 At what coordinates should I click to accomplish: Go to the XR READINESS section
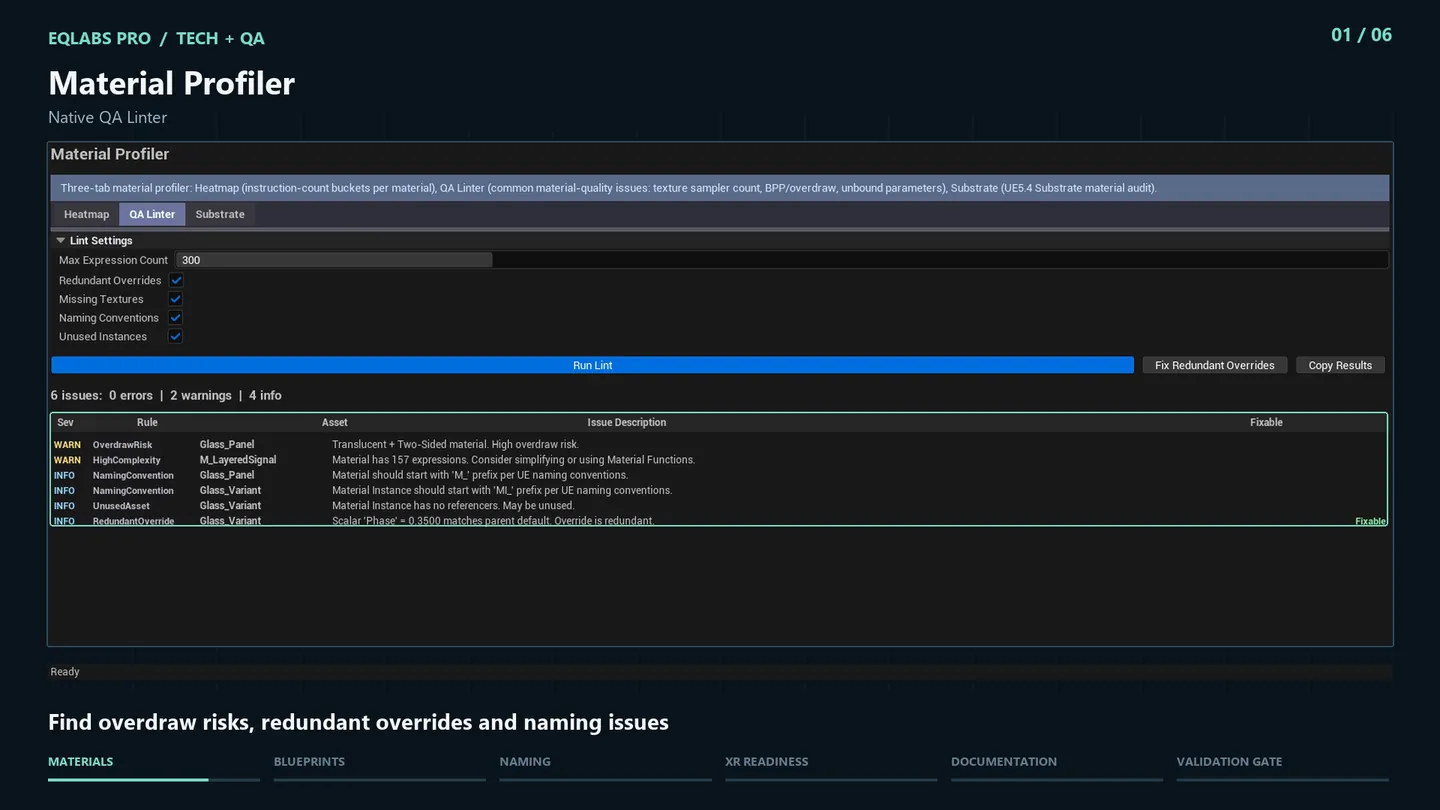(x=767, y=762)
